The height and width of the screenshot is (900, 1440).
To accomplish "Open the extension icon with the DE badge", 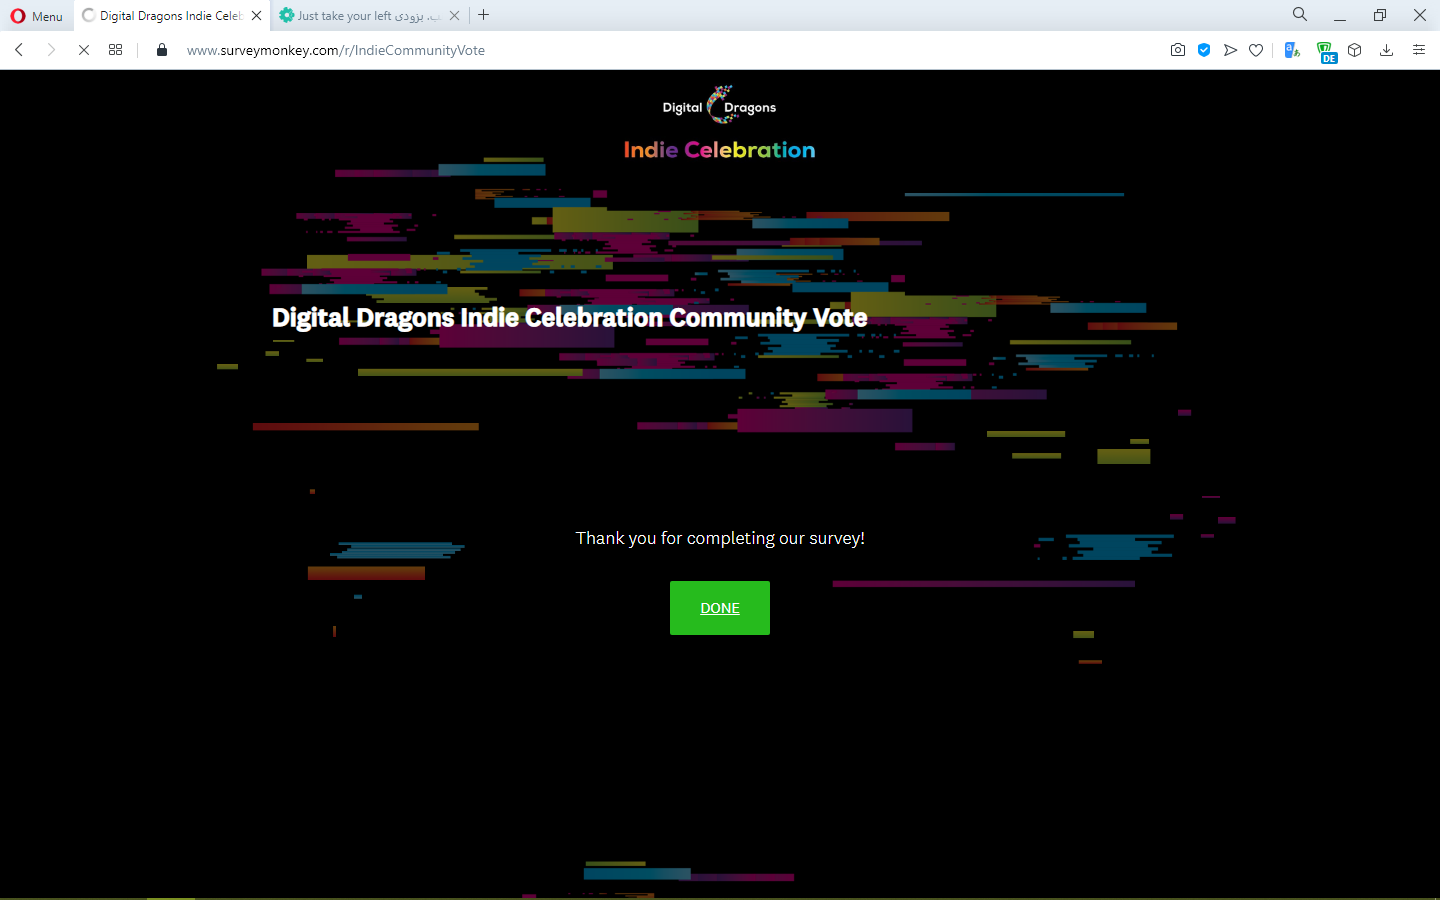I will click(1326, 52).
